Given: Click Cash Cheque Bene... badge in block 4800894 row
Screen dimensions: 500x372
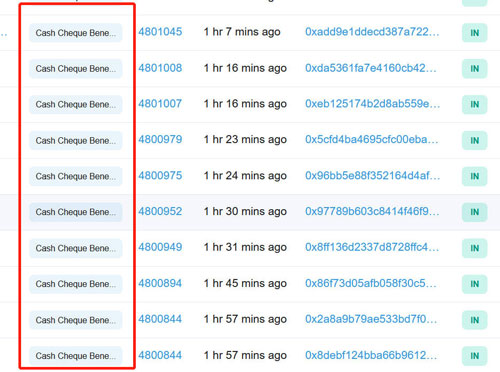Looking at the screenshot, I should coord(76,284).
